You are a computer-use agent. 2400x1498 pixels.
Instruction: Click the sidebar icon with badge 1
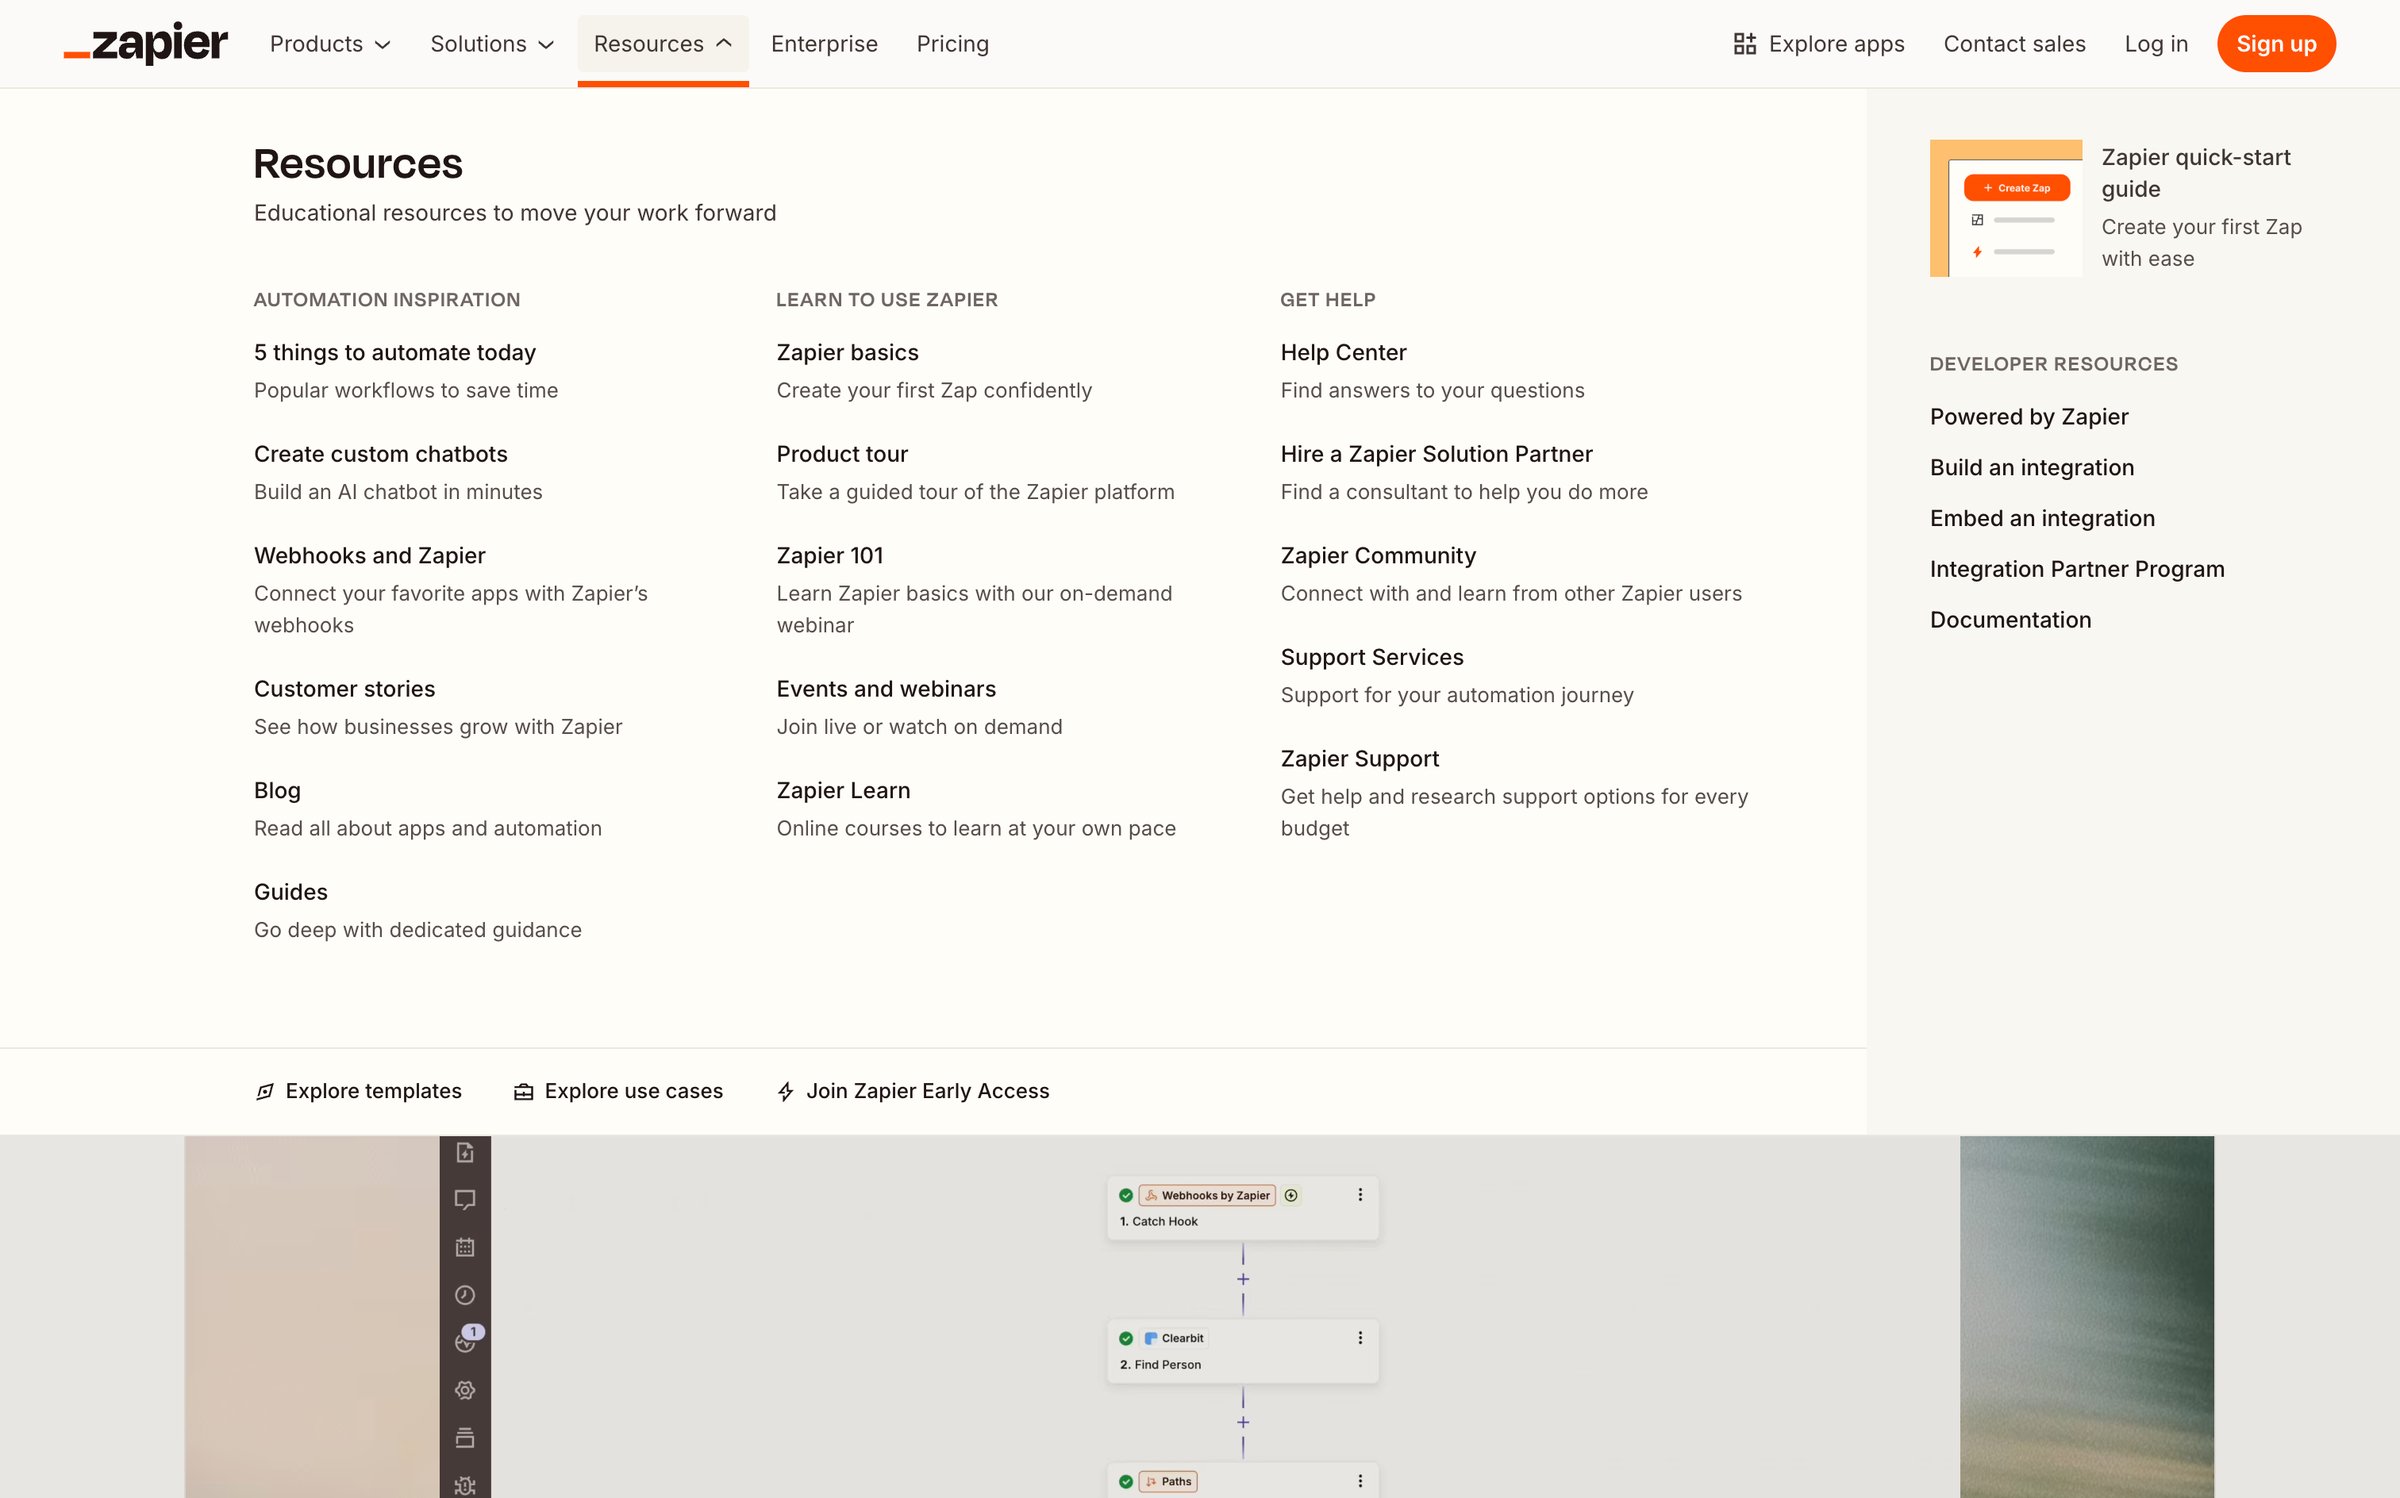[467, 1340]
